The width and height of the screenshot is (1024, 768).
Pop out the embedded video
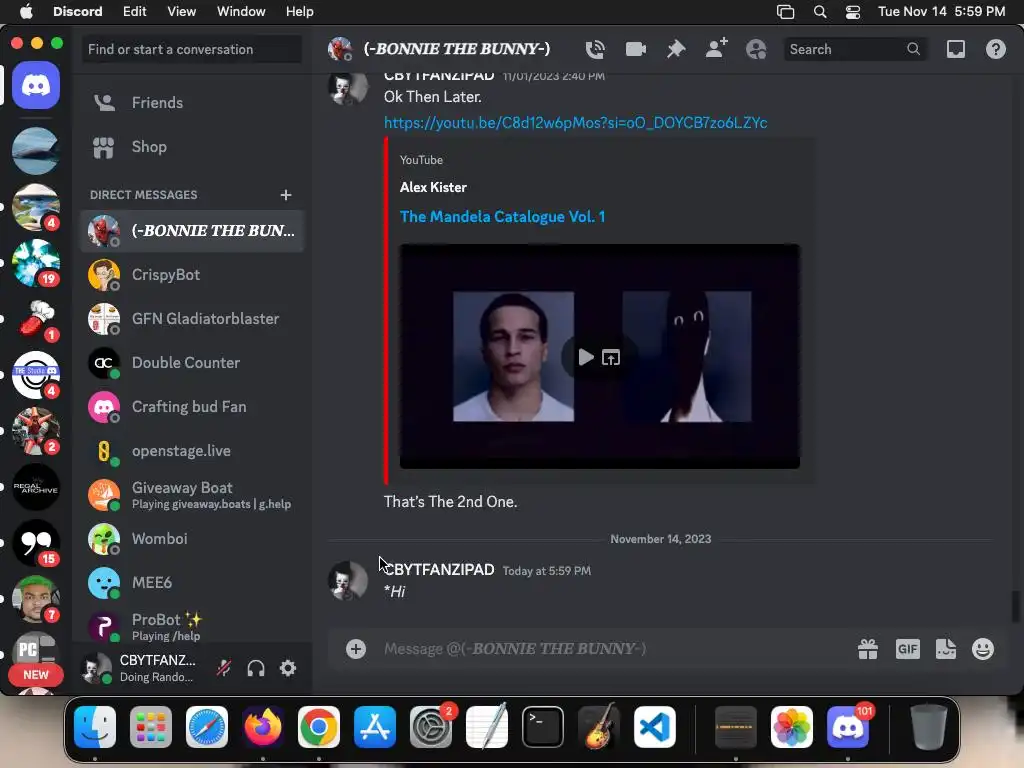(611, 357)
